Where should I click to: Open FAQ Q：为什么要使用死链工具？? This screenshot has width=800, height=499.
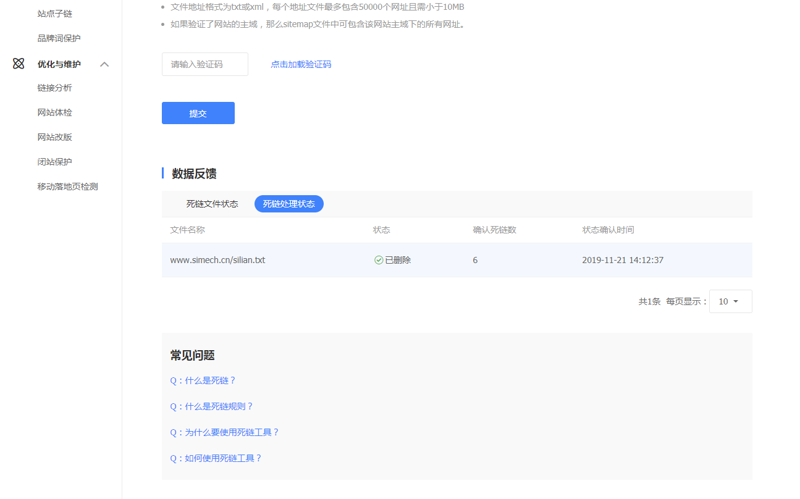[224, 433]
